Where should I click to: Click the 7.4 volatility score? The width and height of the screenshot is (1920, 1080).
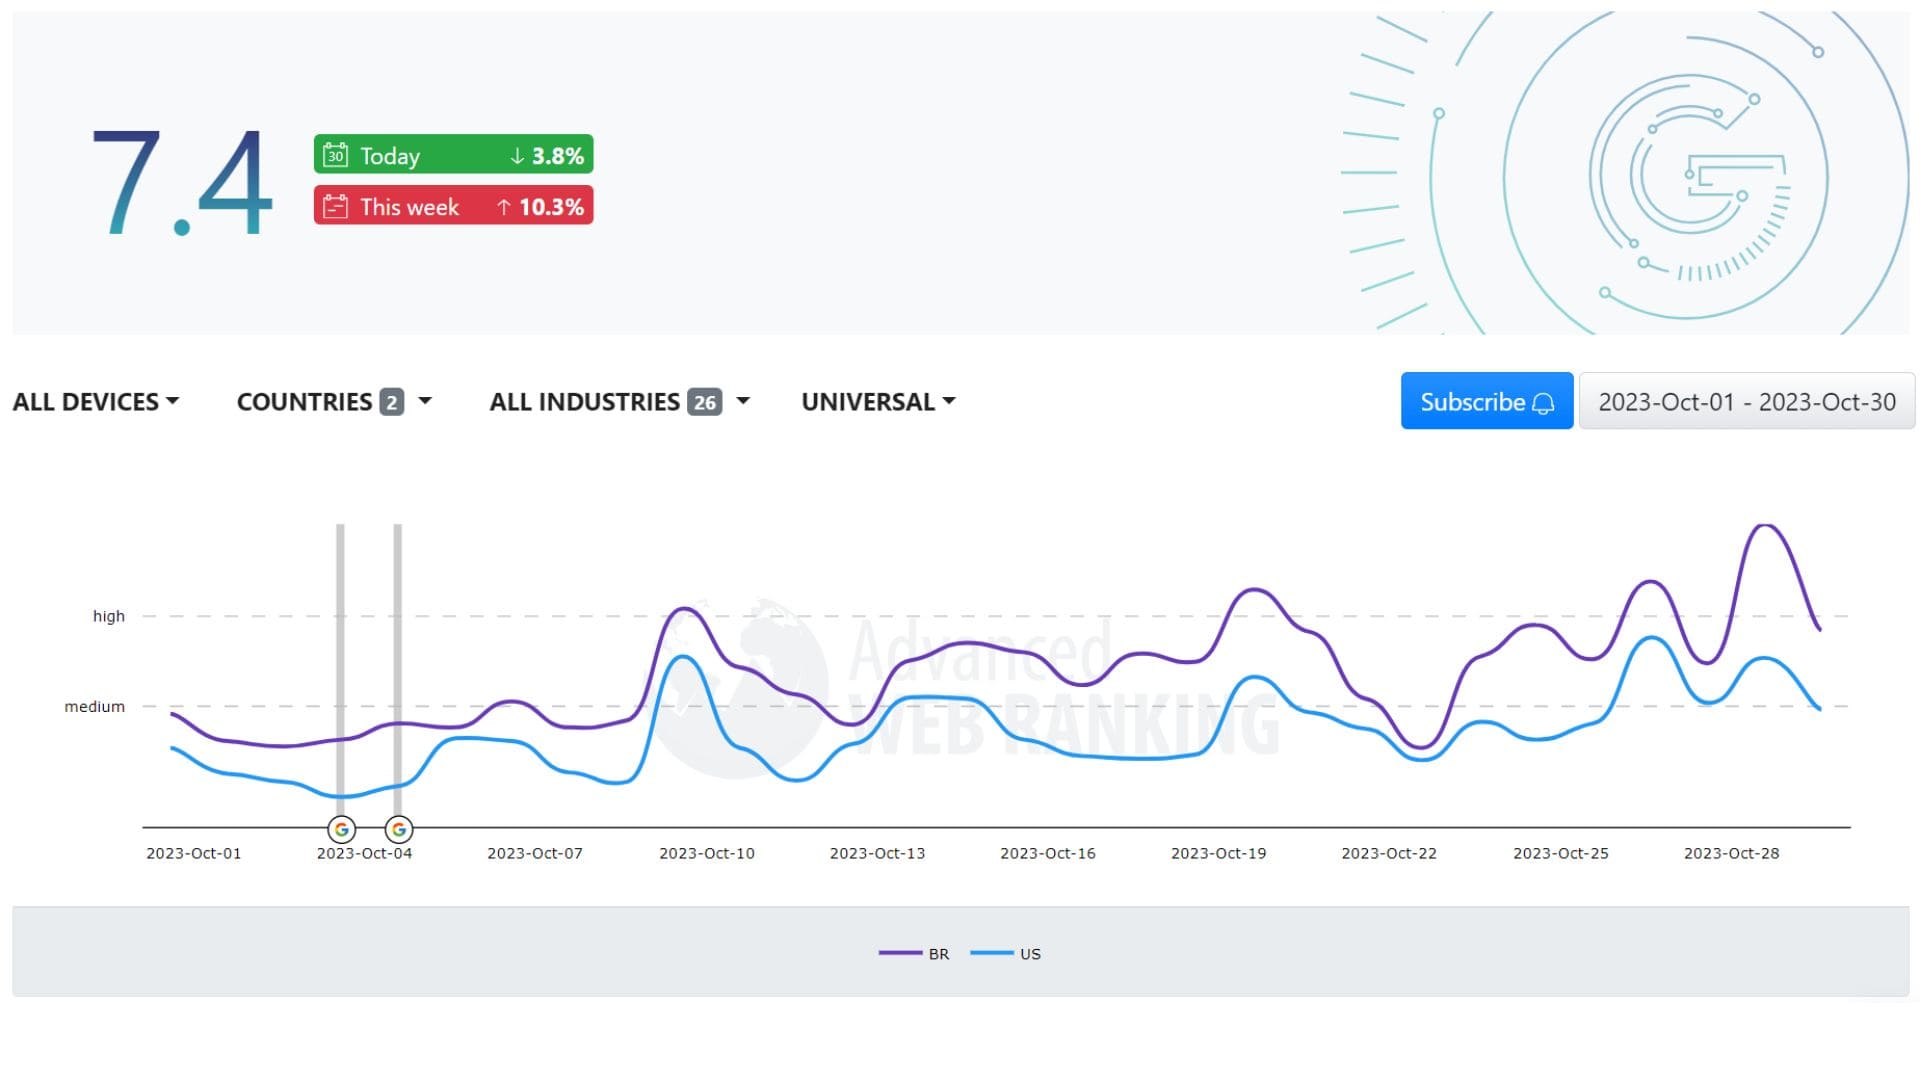point(182,182)
